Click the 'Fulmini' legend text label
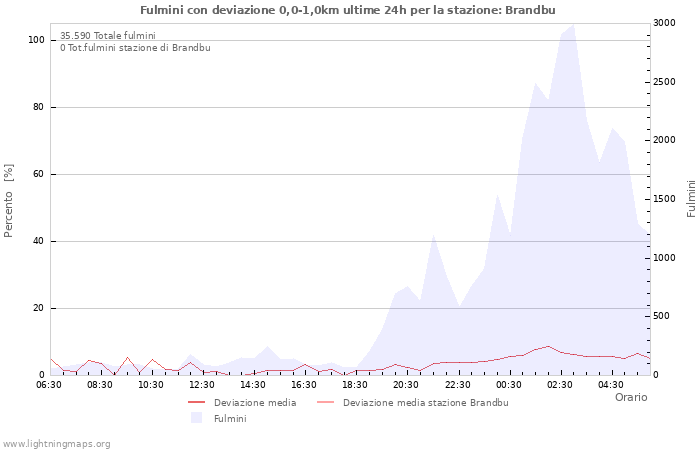 tap(230, 419)
